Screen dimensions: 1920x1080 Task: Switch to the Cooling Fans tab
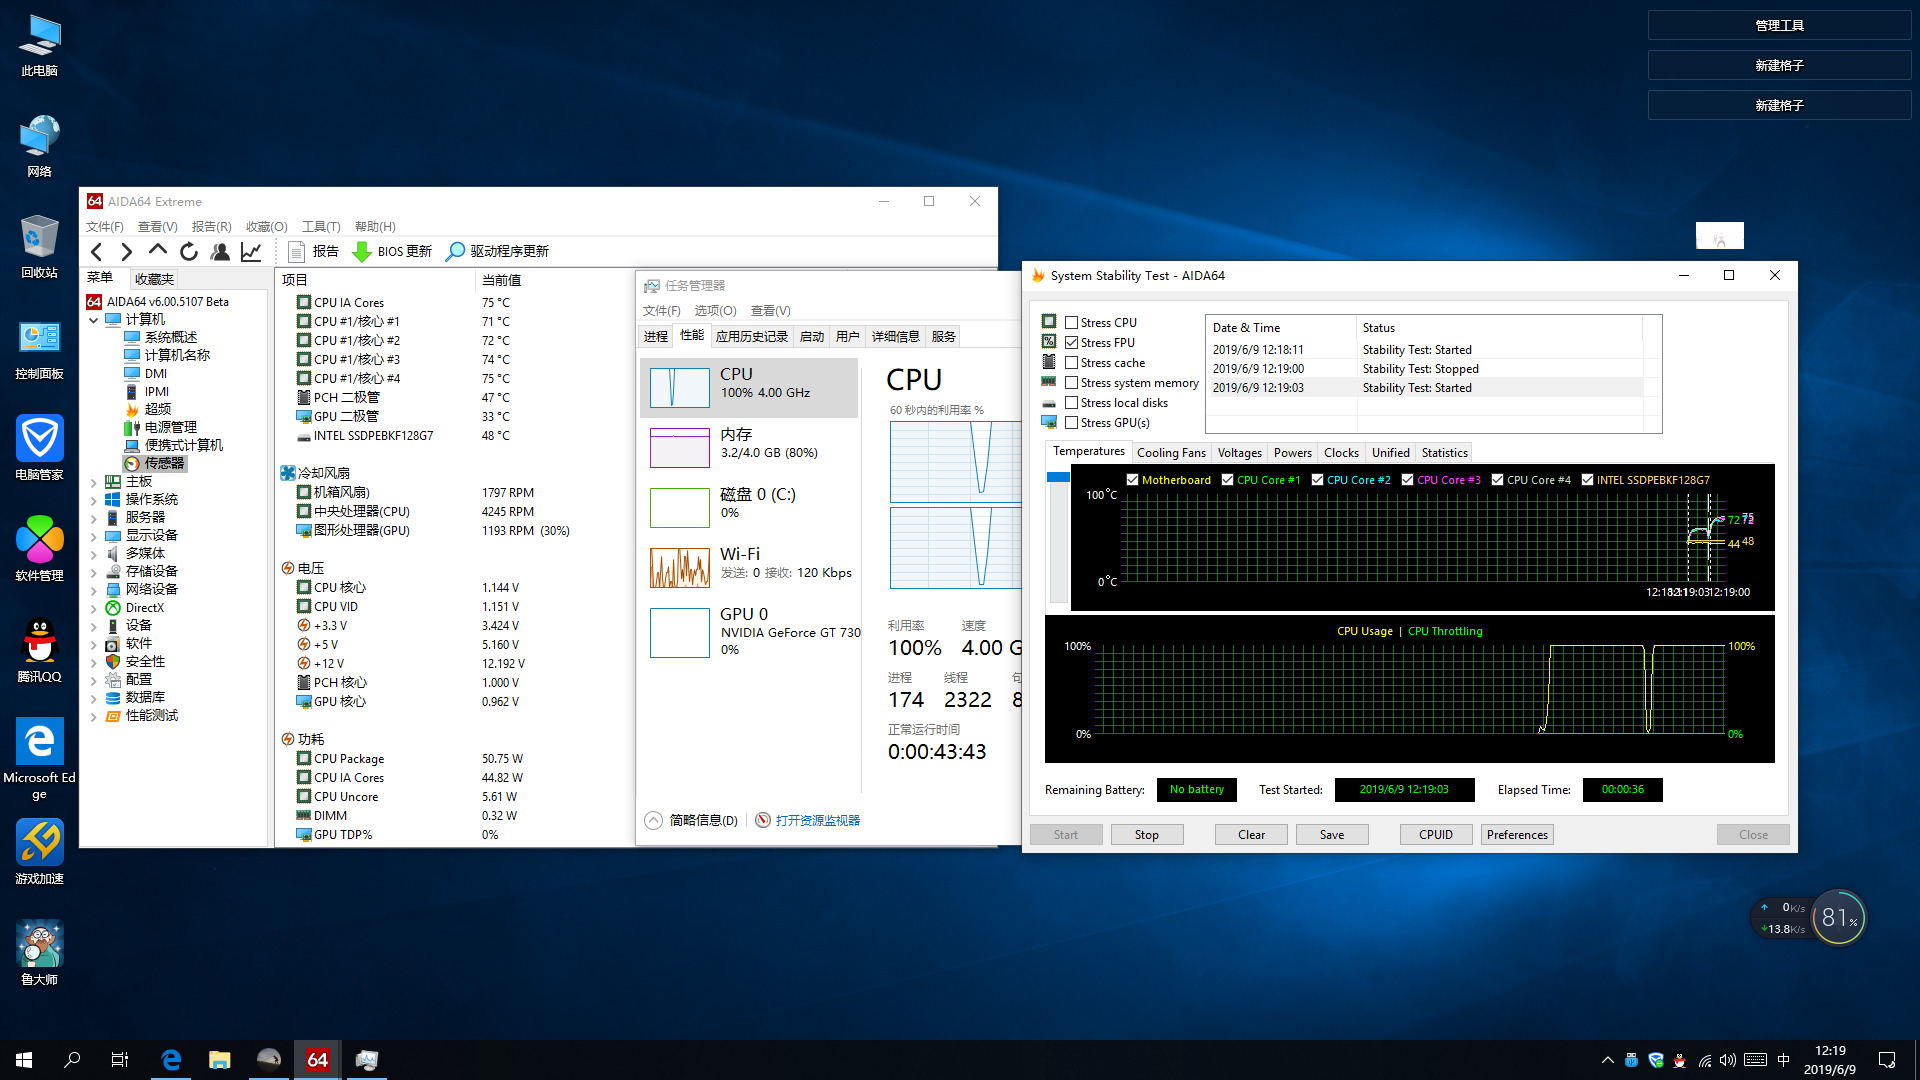pyautogui.click(x=1171, y=453)
